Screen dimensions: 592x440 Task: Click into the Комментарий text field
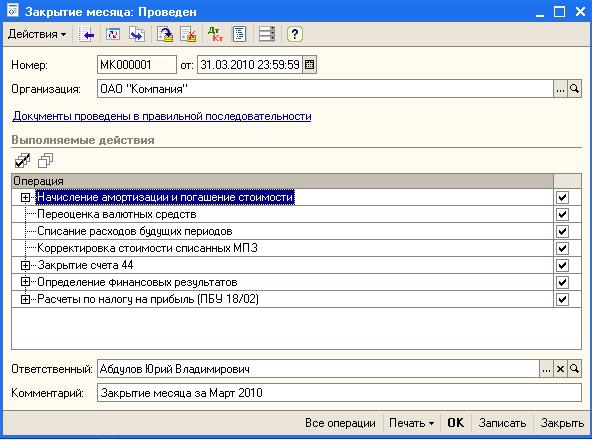point(339,393)
